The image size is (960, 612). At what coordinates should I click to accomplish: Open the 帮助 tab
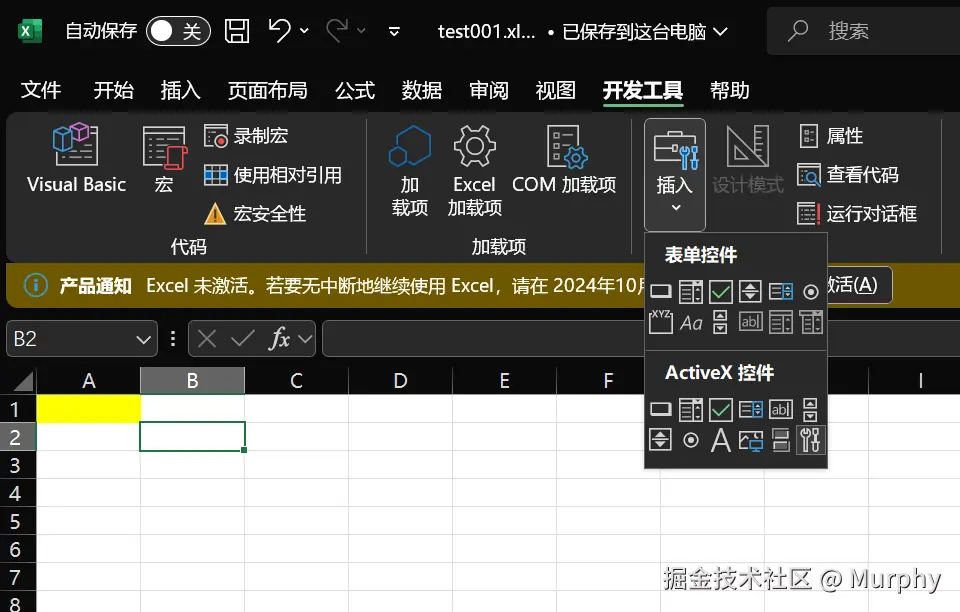(x=729, y=90)
